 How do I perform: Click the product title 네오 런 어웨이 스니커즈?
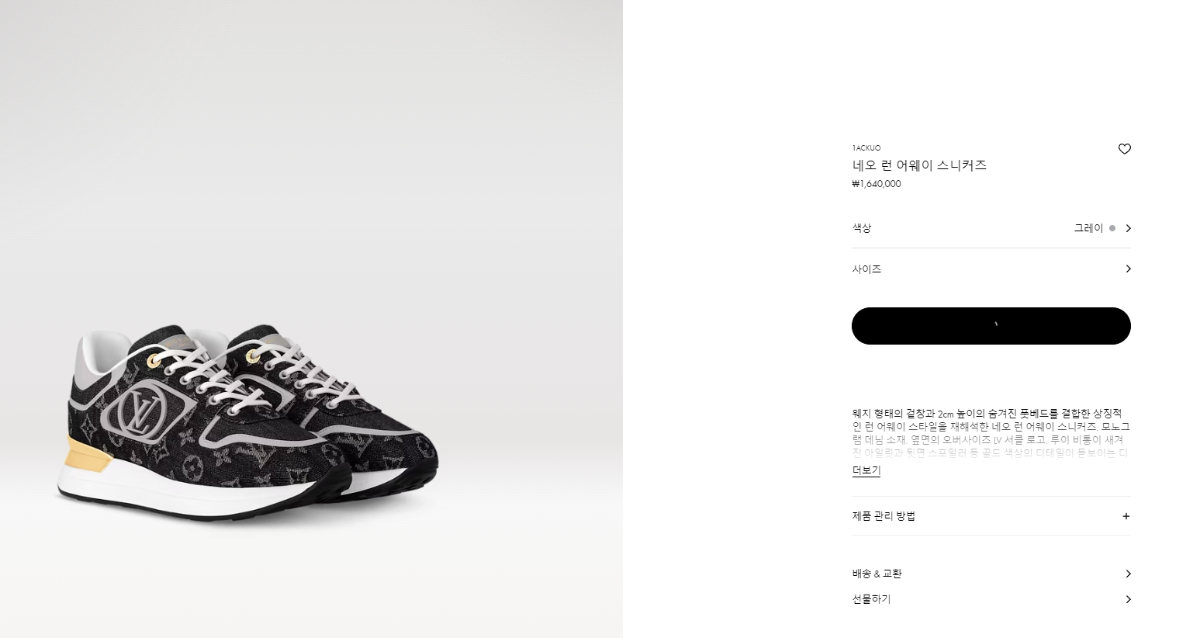tap(919, 165)
